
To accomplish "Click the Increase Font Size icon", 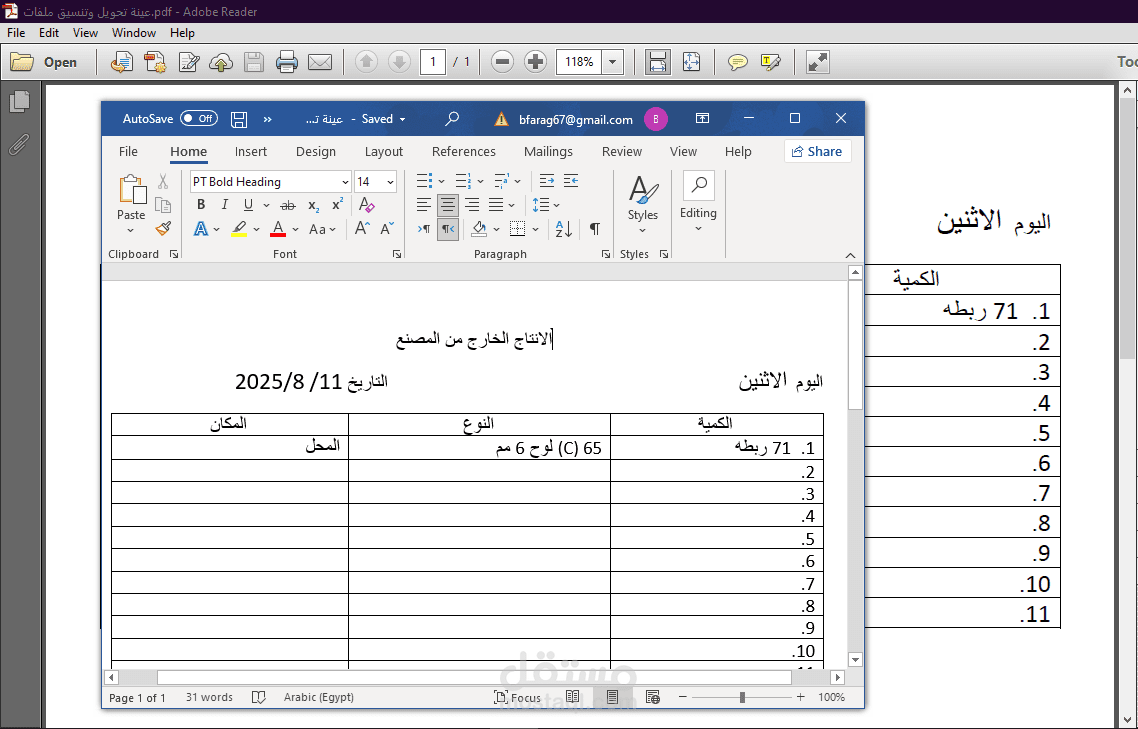I will coord(362,229).
